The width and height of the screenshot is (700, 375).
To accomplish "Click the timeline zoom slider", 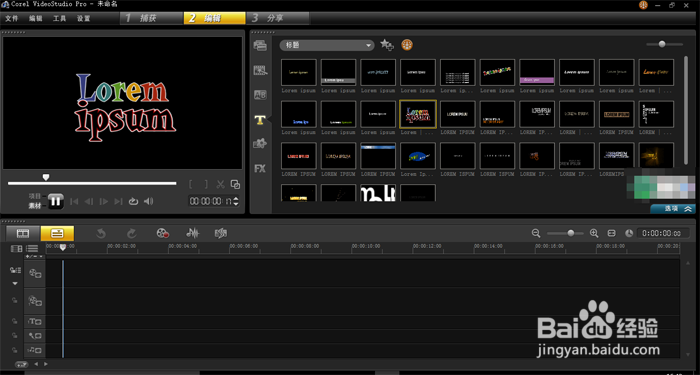I will 571,233.
